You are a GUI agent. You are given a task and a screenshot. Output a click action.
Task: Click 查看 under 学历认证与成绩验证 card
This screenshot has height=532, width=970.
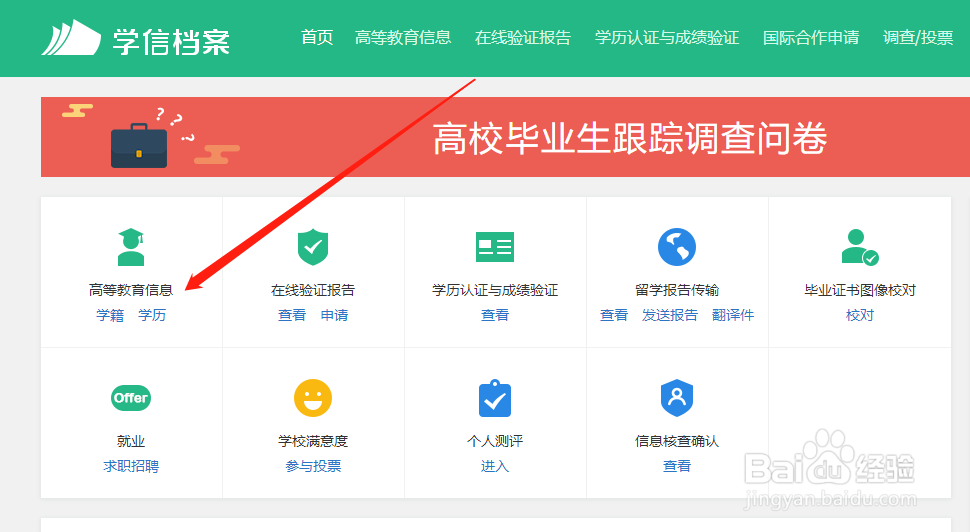coord(495,315)
